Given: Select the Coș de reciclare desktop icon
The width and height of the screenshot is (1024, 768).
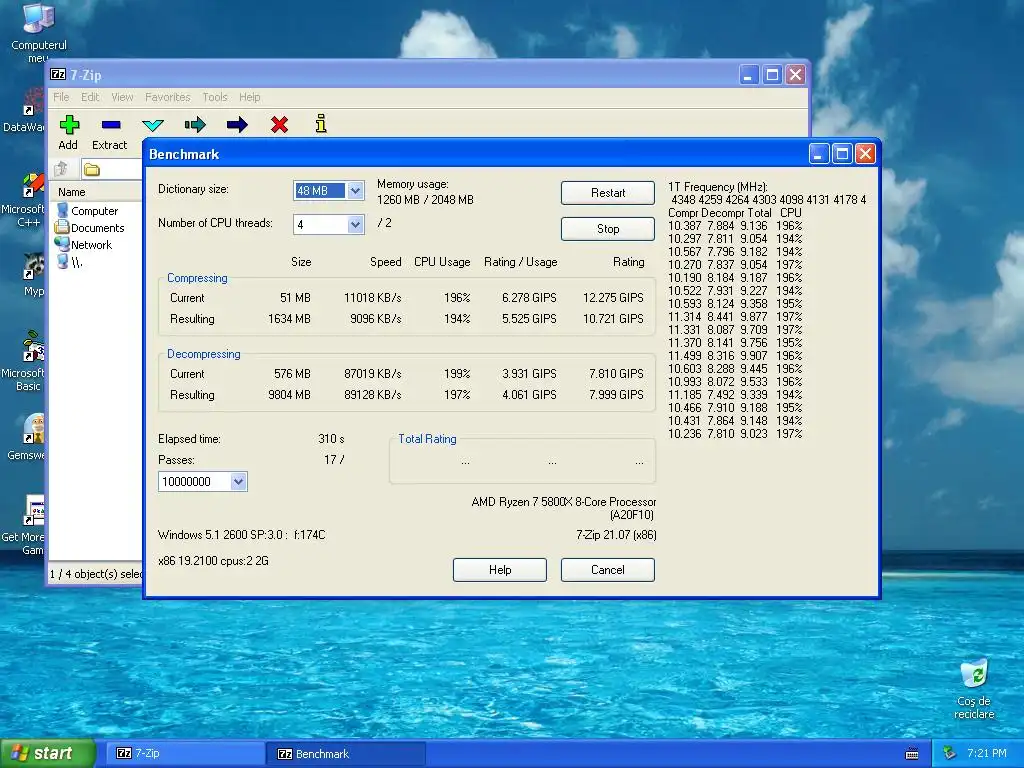Looking at the screenshot, I should 974,689.
